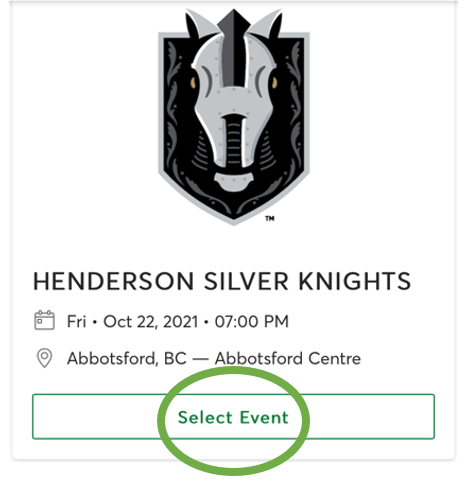Click the Abbotsford, BC city text

tap(127, 359)
